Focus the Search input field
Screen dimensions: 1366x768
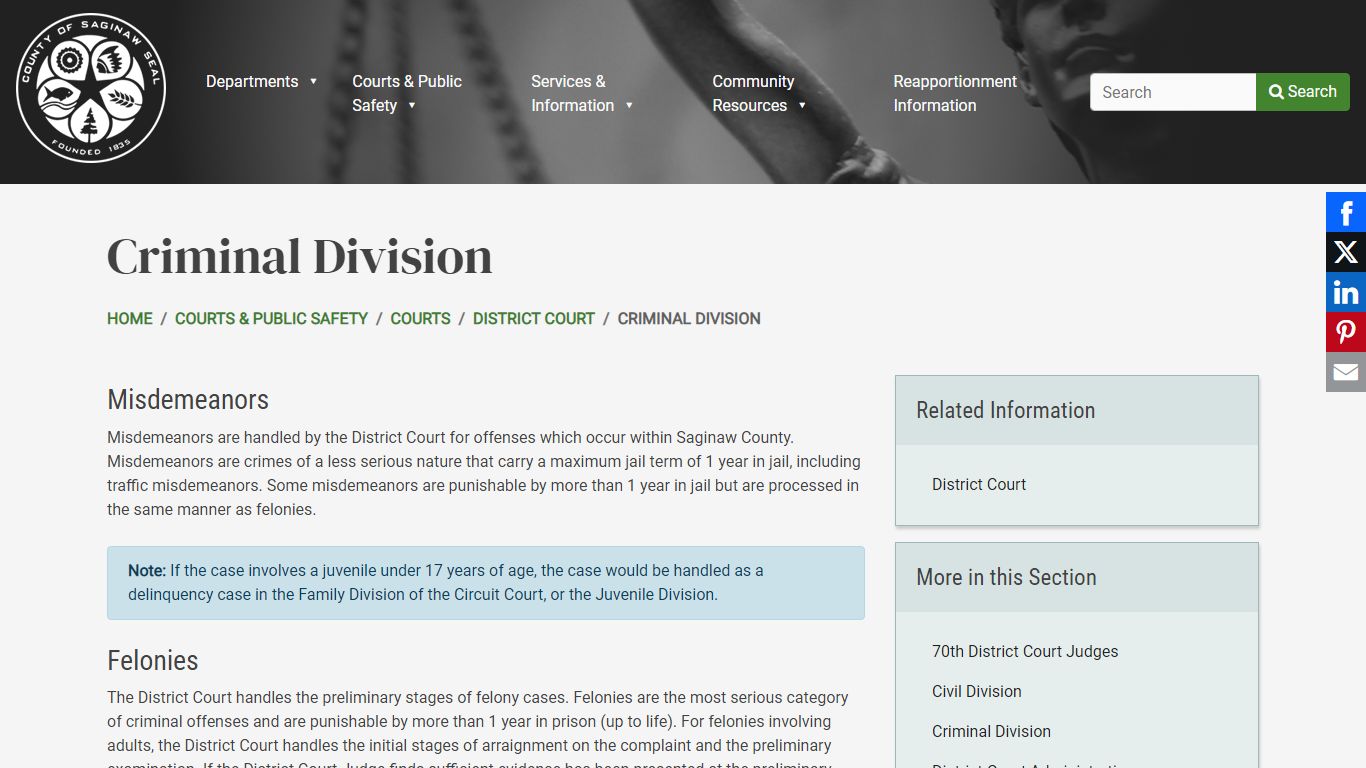click(1173, 92)
